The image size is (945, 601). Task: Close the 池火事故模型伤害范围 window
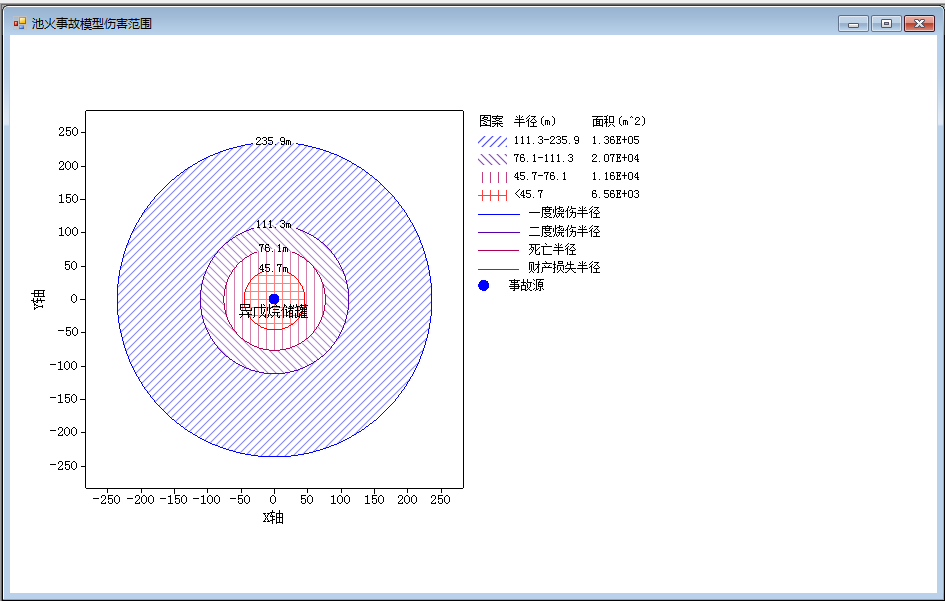coord(919,24)
